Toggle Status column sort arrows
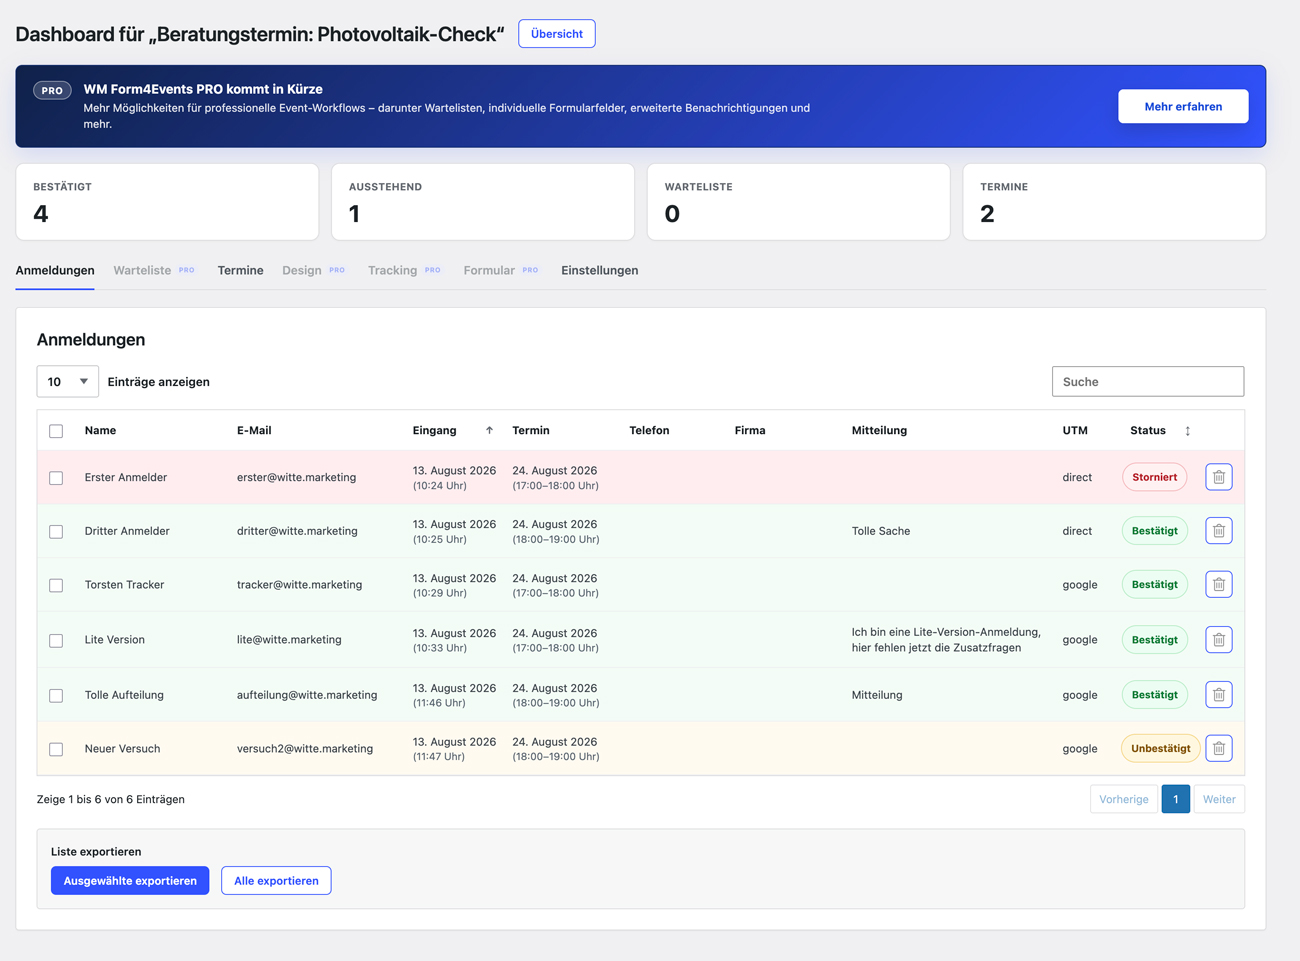The width and height of the screenshot is (1300, 961). [x=1187, y=431]
